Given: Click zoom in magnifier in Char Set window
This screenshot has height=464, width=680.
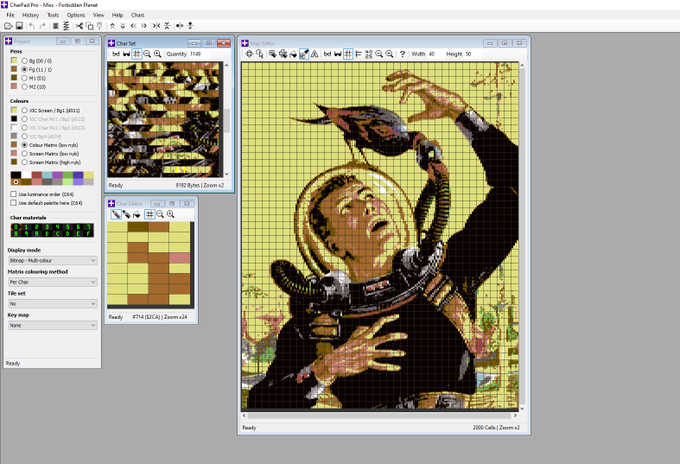Looking at the screenshot, I should pyautogui.click(x=157, y=54).
